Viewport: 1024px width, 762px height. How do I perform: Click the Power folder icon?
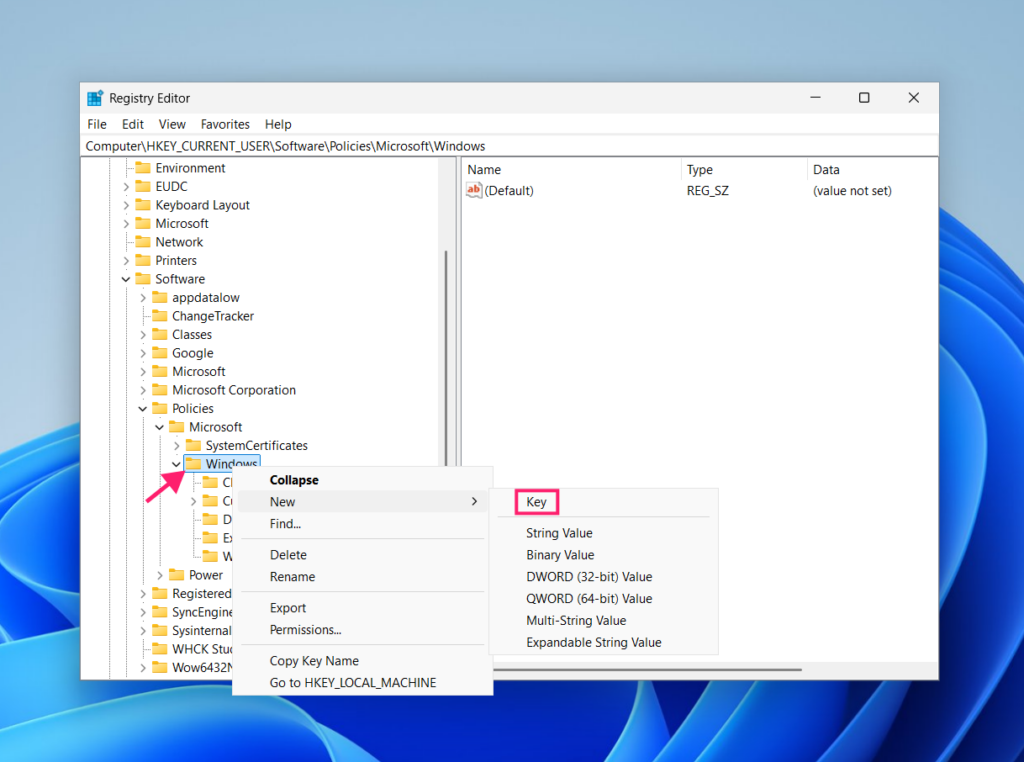pos(176,575)
